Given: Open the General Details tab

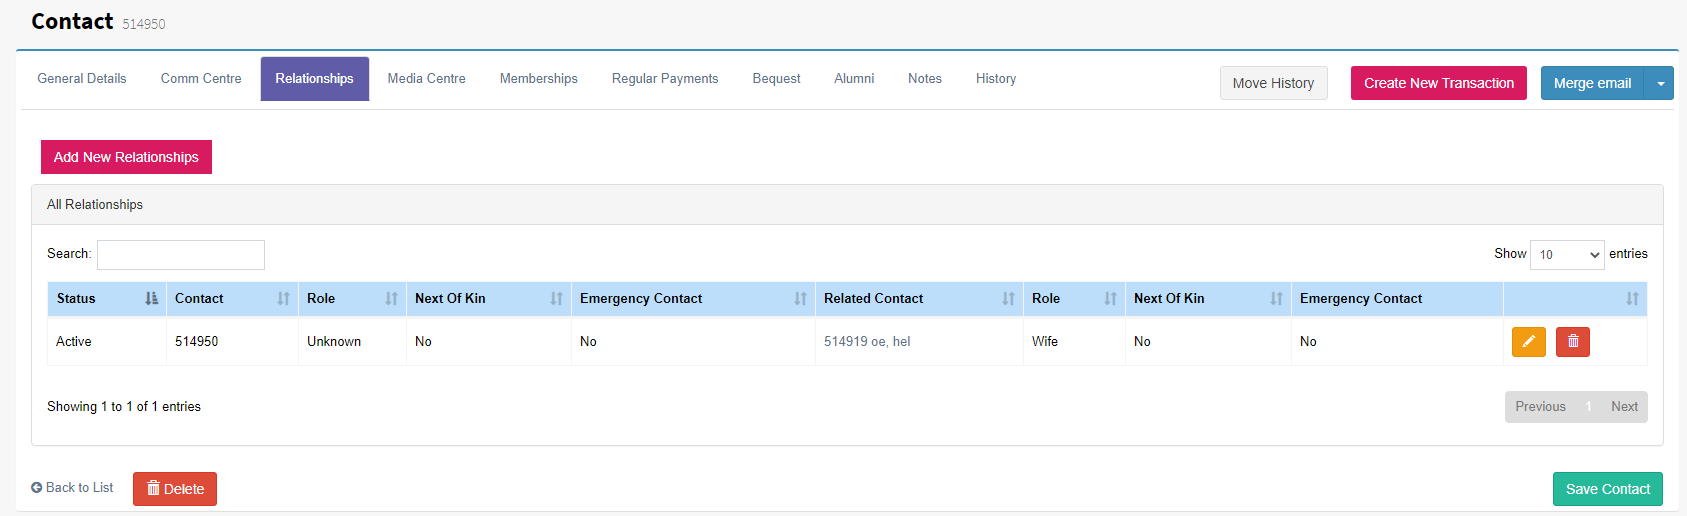Looking at the screenshot, I should coord(82,79).
